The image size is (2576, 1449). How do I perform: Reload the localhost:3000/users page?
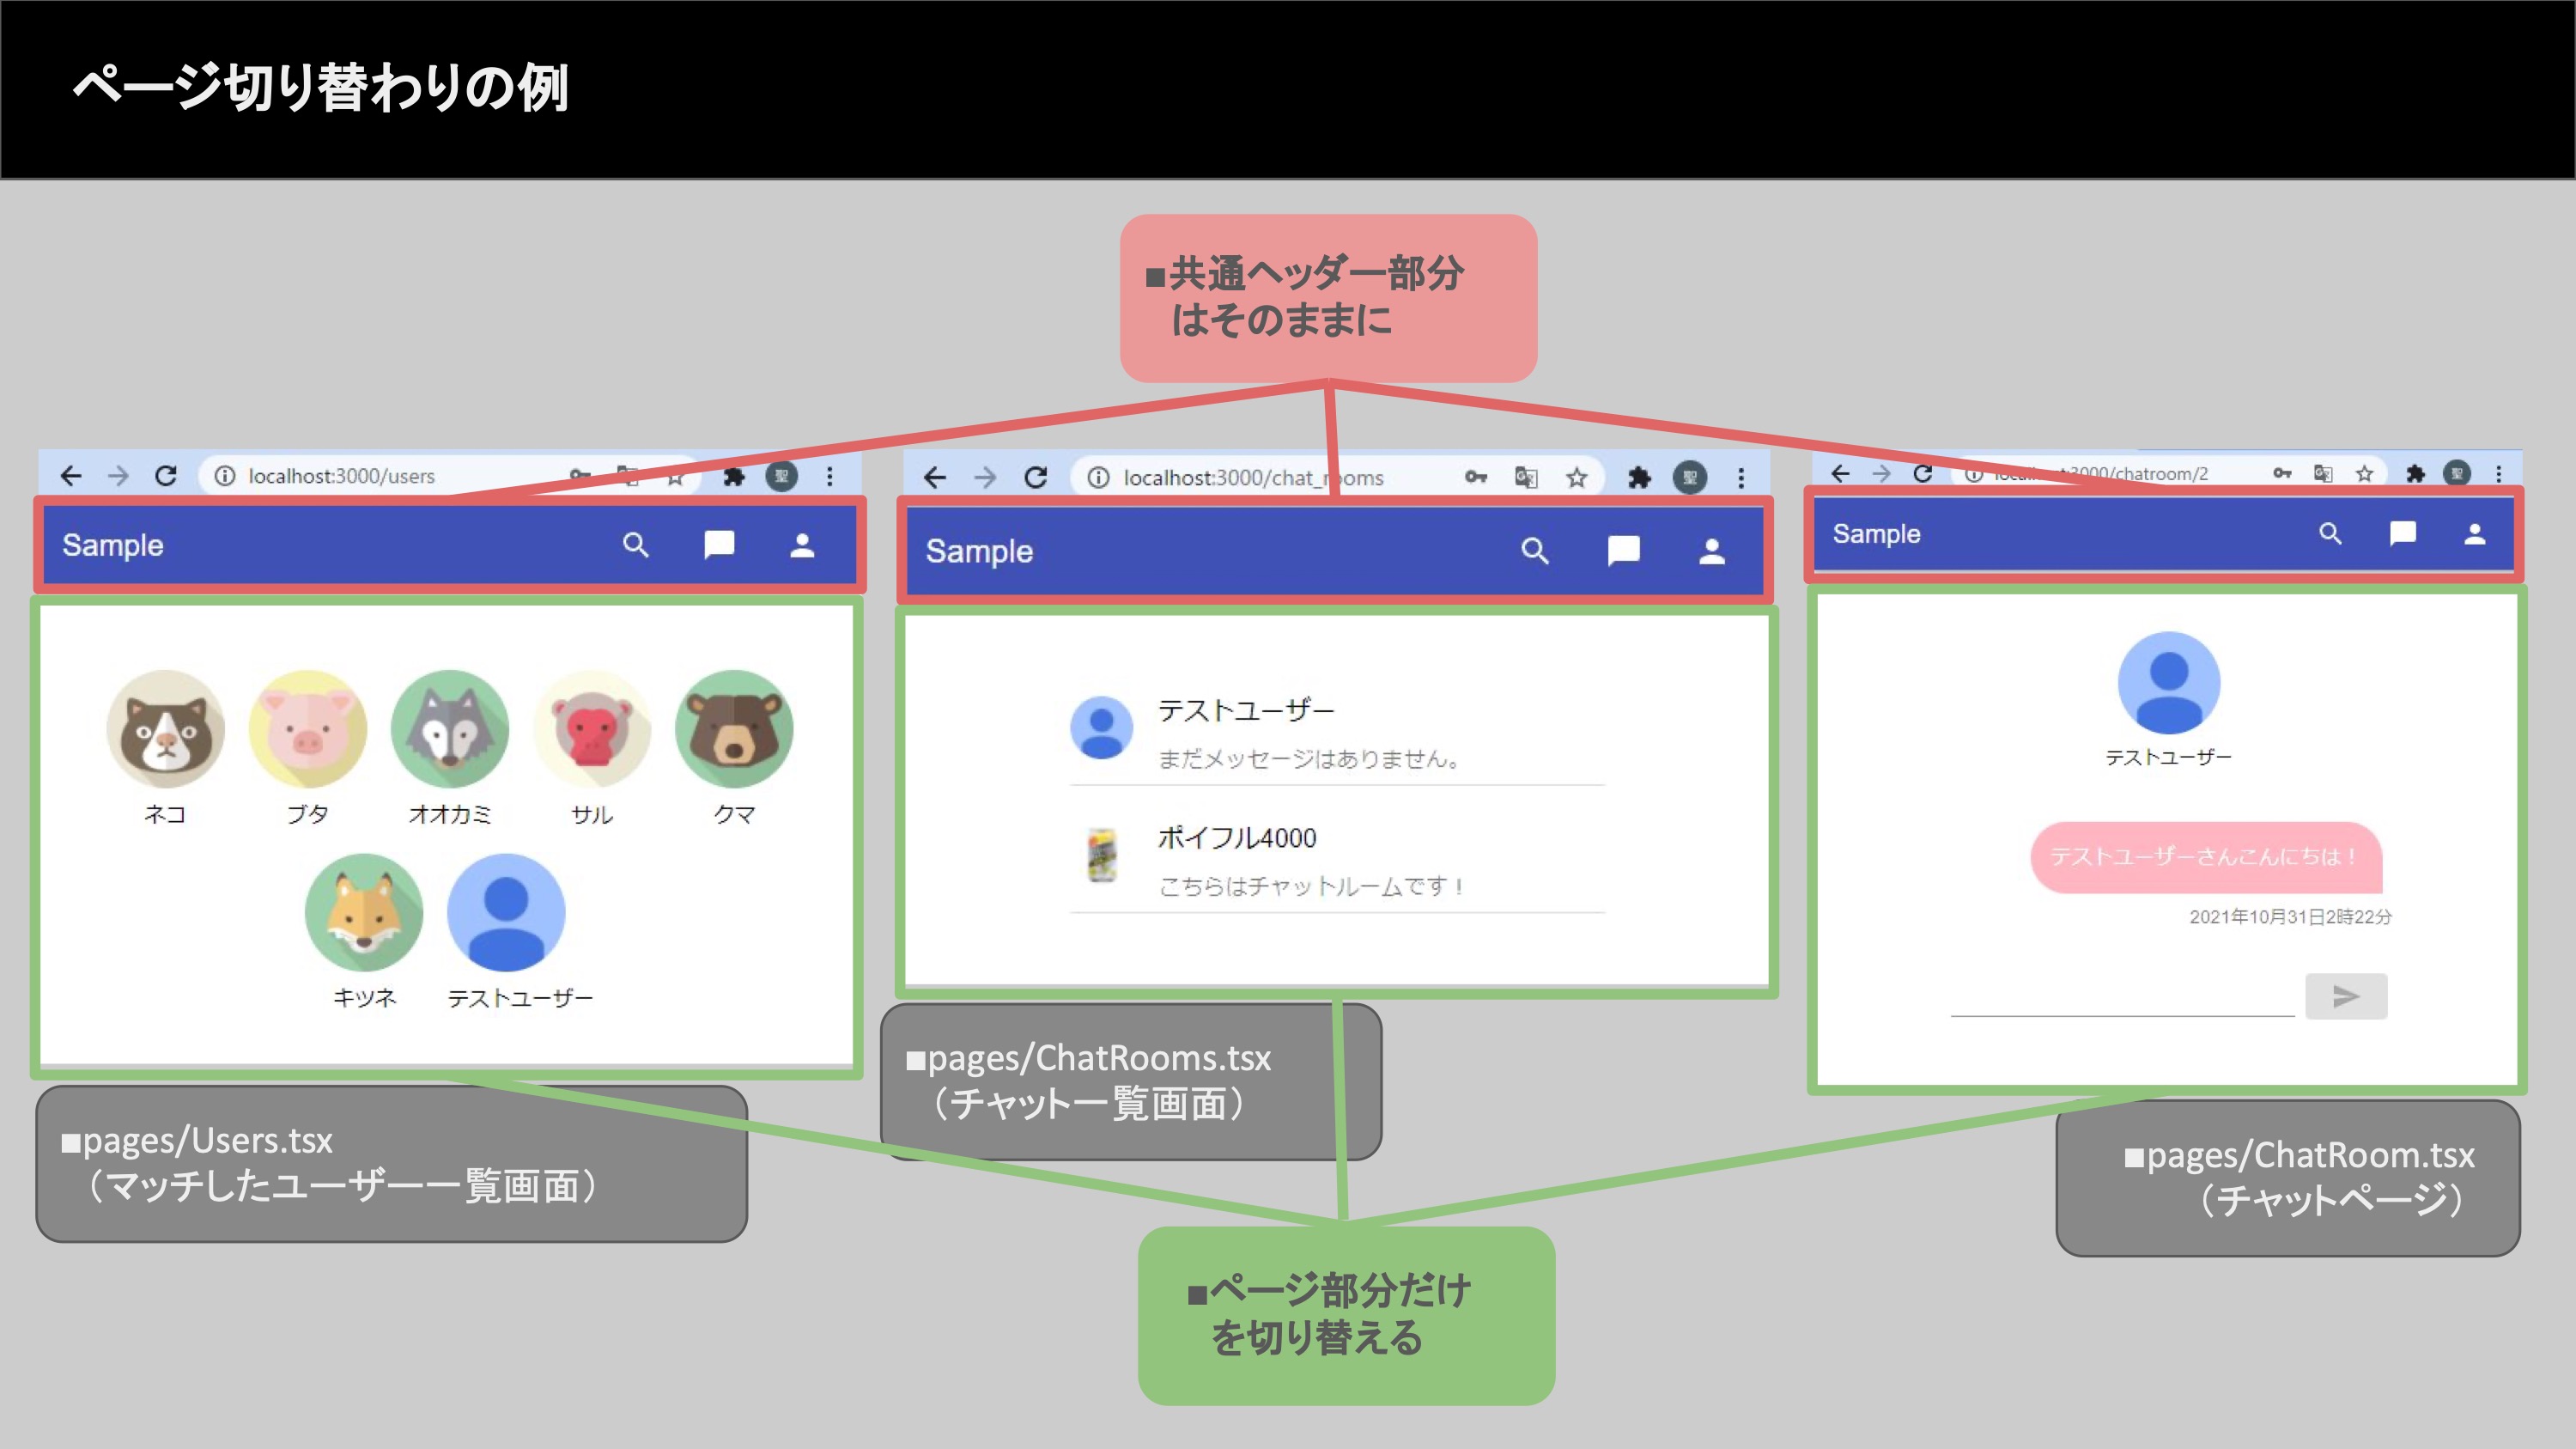click(166, 476)
